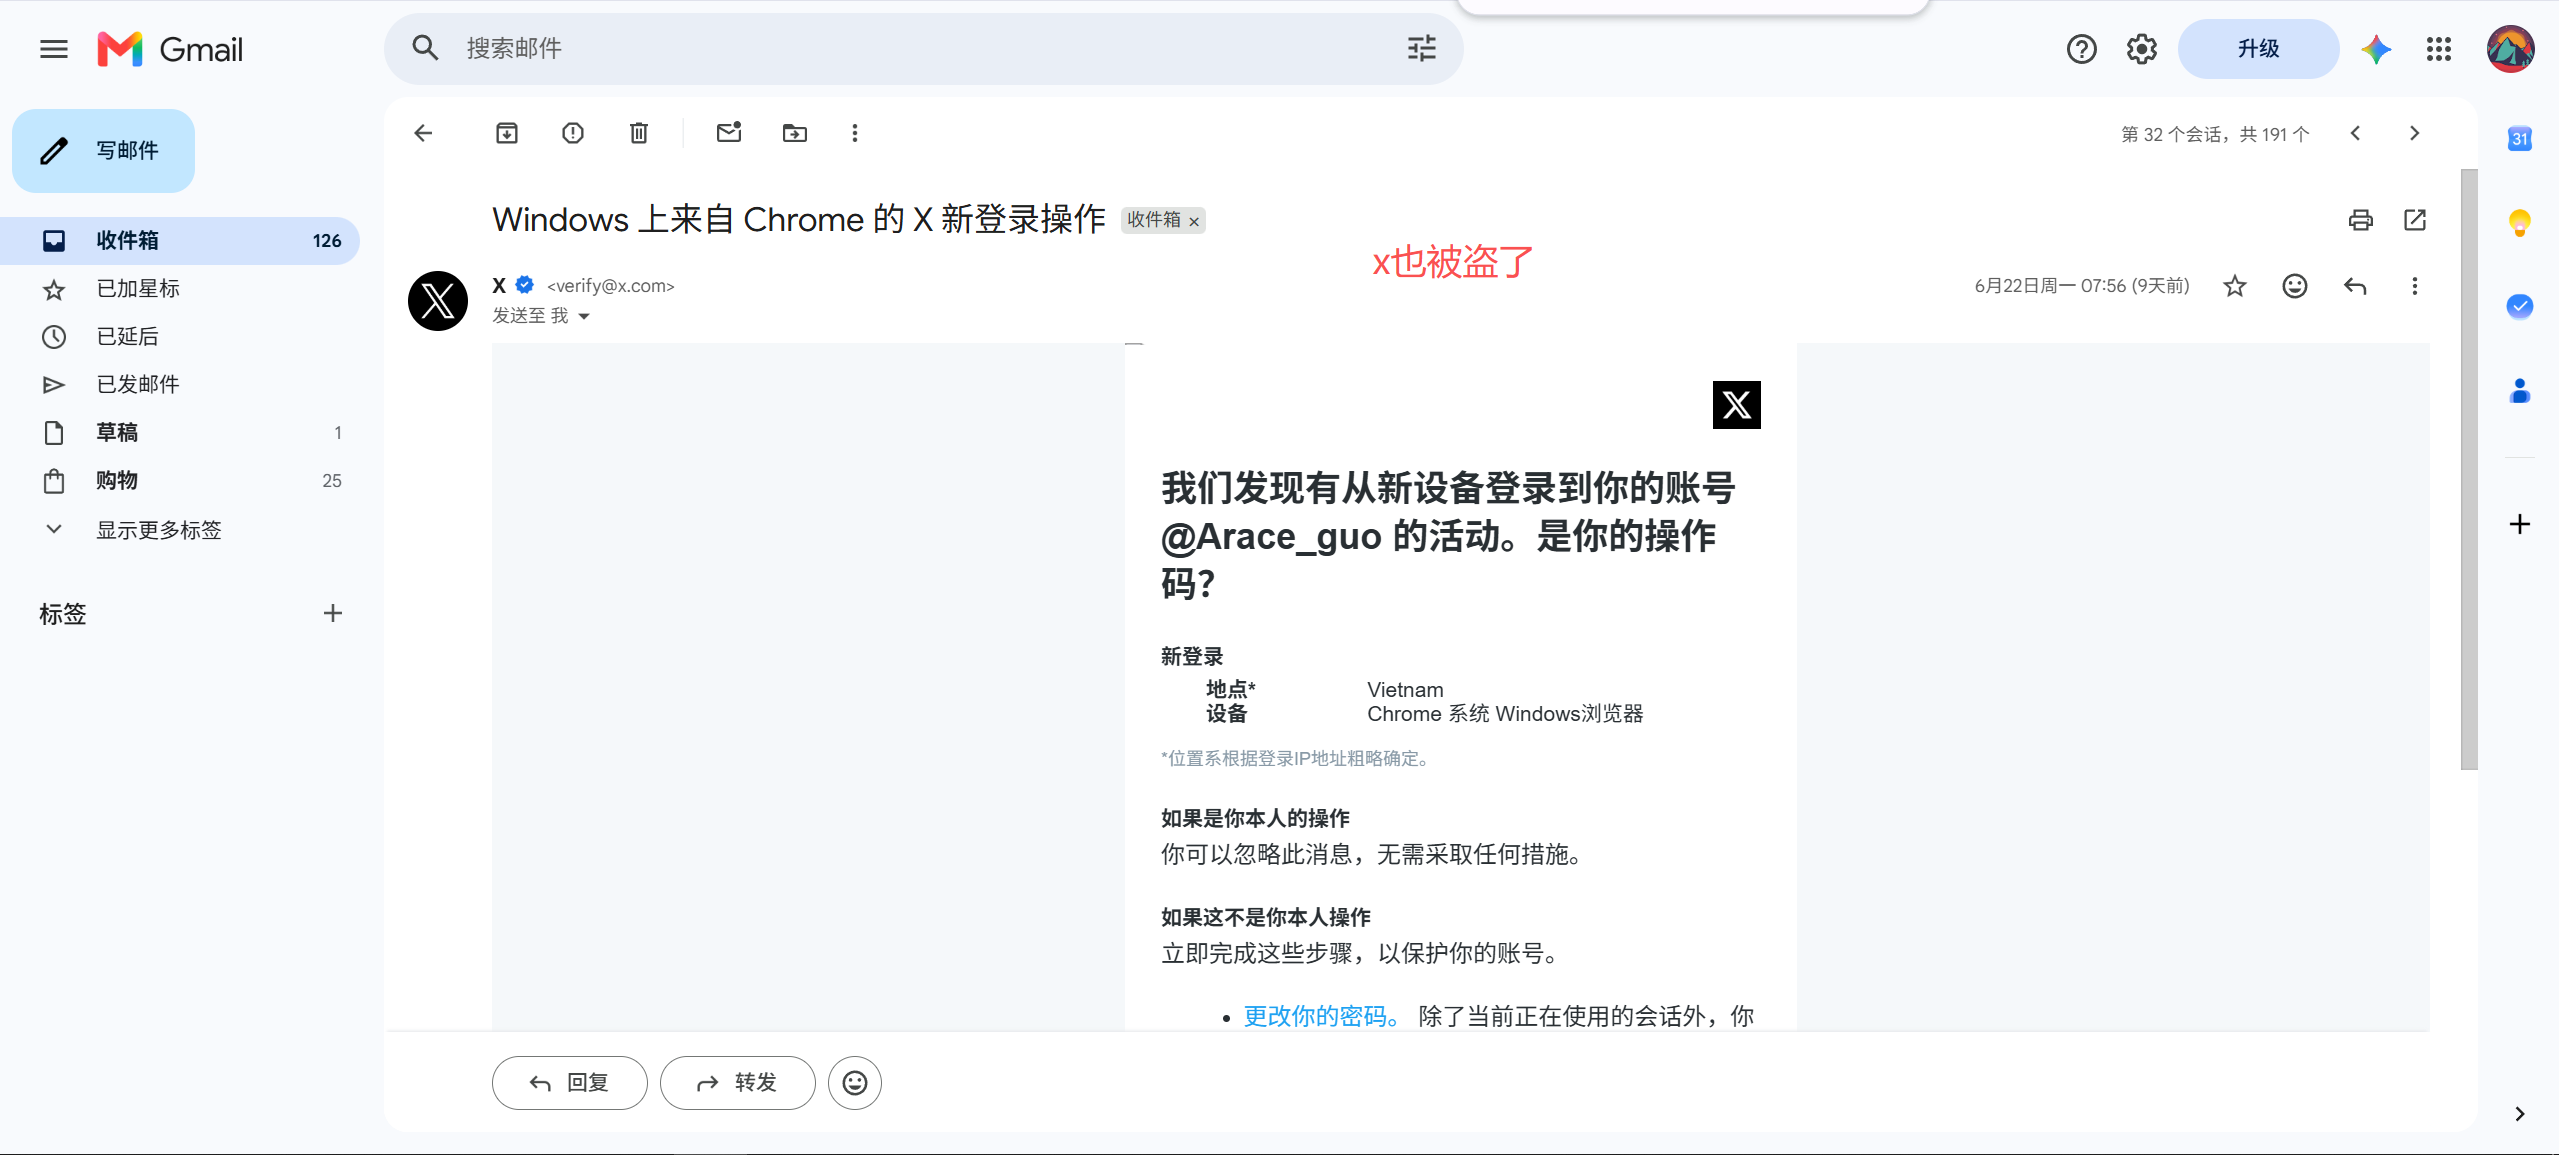Click sender address verify@x.com

point(610,286)
